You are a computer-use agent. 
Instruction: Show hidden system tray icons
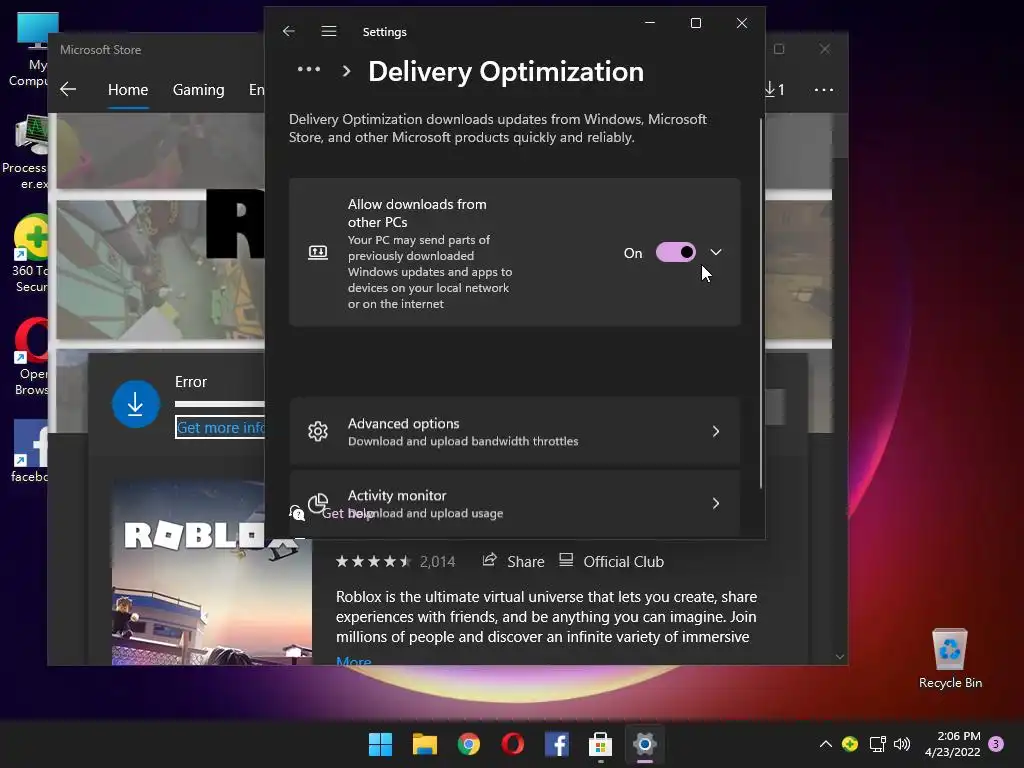coord(825,744)
